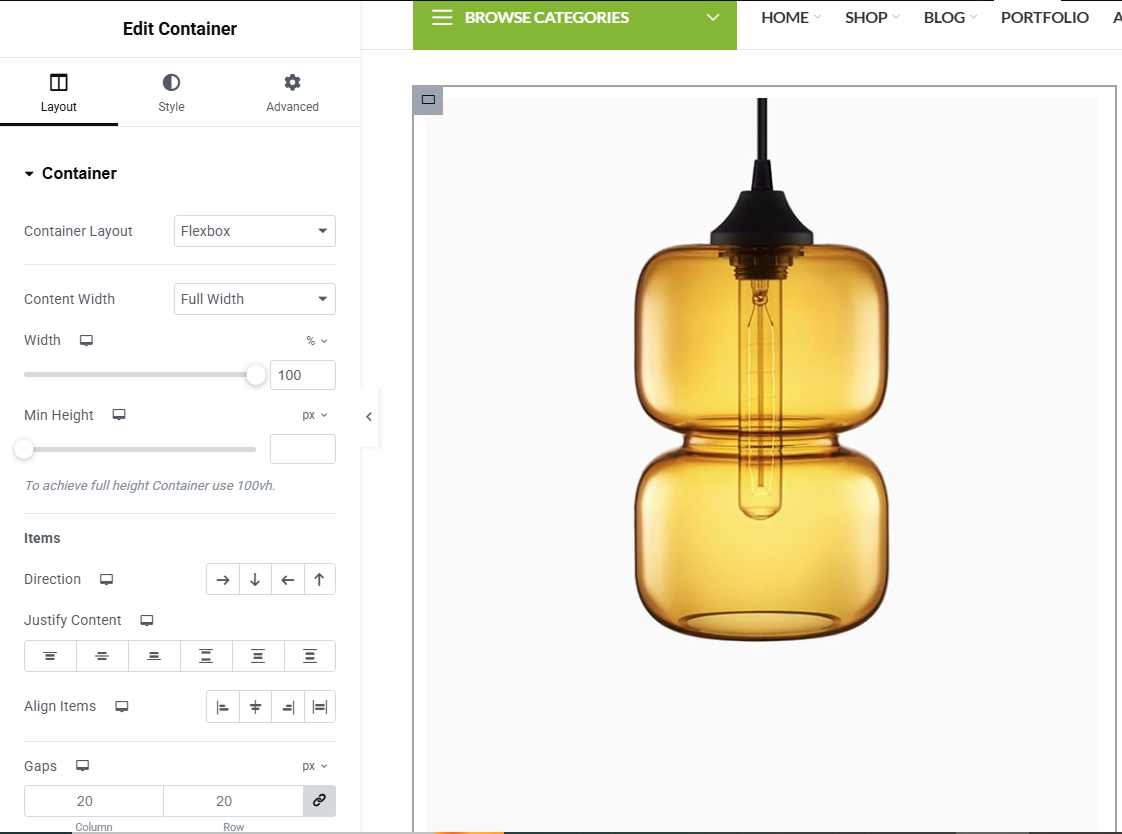Select justify content space evenly option
Viewport: 1122px width, 834px height.
tap(310, 656)
